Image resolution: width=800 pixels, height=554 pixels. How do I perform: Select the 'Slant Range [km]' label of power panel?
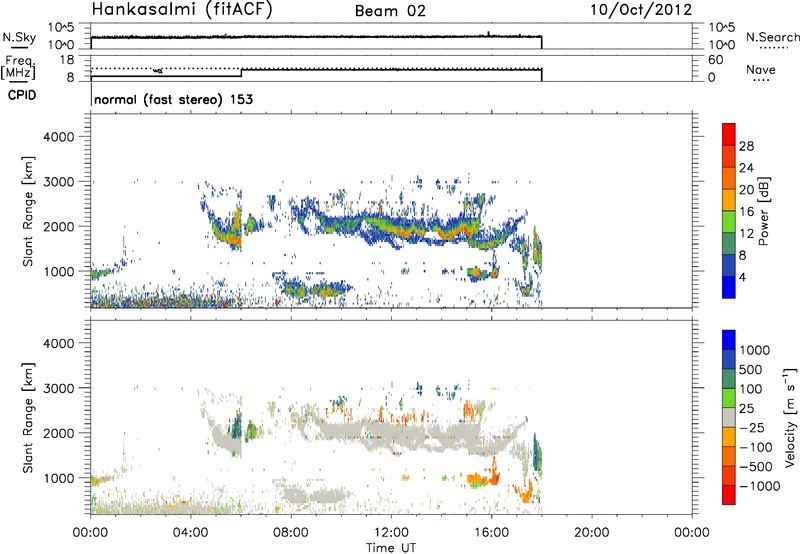coord(28,211)
